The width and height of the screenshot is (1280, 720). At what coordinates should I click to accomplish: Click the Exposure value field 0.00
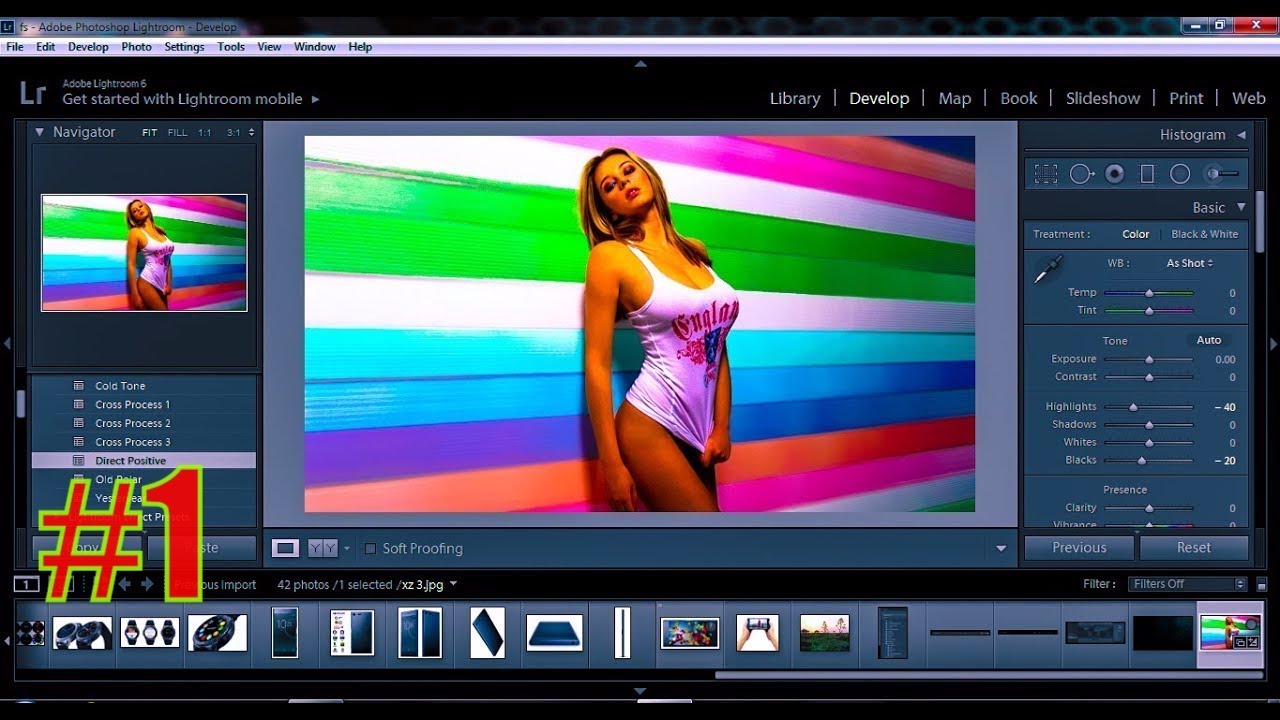pyautogui.click(x=1224, y=359)
